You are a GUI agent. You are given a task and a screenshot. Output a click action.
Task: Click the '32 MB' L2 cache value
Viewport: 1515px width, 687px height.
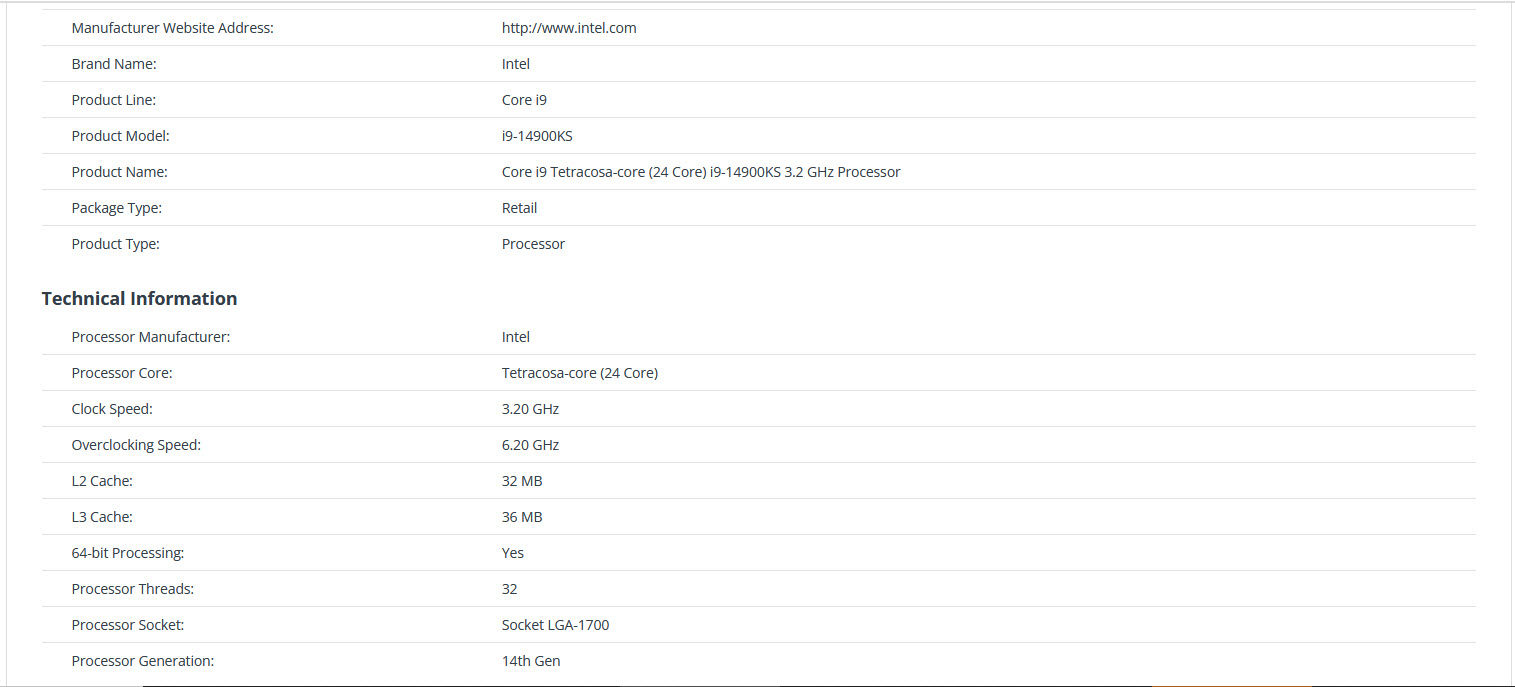[x=522, y=481]
